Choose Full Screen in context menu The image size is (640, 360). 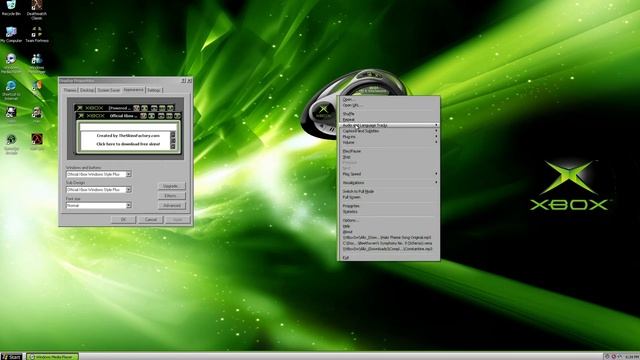[x=389, y=197]
